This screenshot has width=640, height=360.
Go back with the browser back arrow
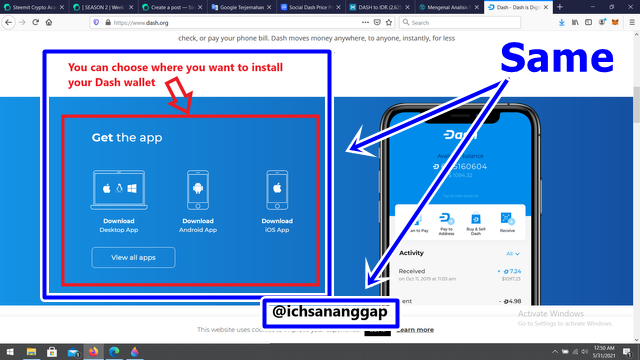pyautogui.click(x=9, y=22)
